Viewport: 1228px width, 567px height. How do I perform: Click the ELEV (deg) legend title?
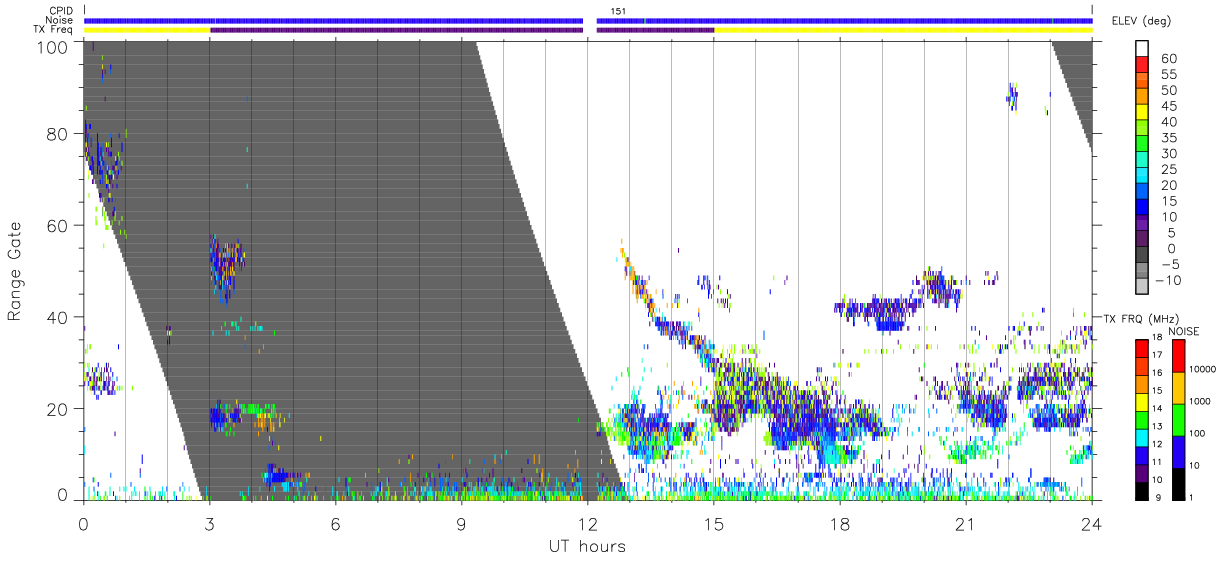(1142, 21)
